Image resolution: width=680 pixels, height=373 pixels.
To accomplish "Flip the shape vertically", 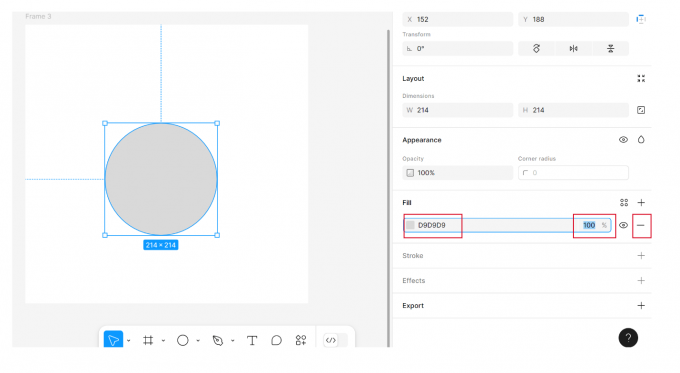I will pos(611,49).
